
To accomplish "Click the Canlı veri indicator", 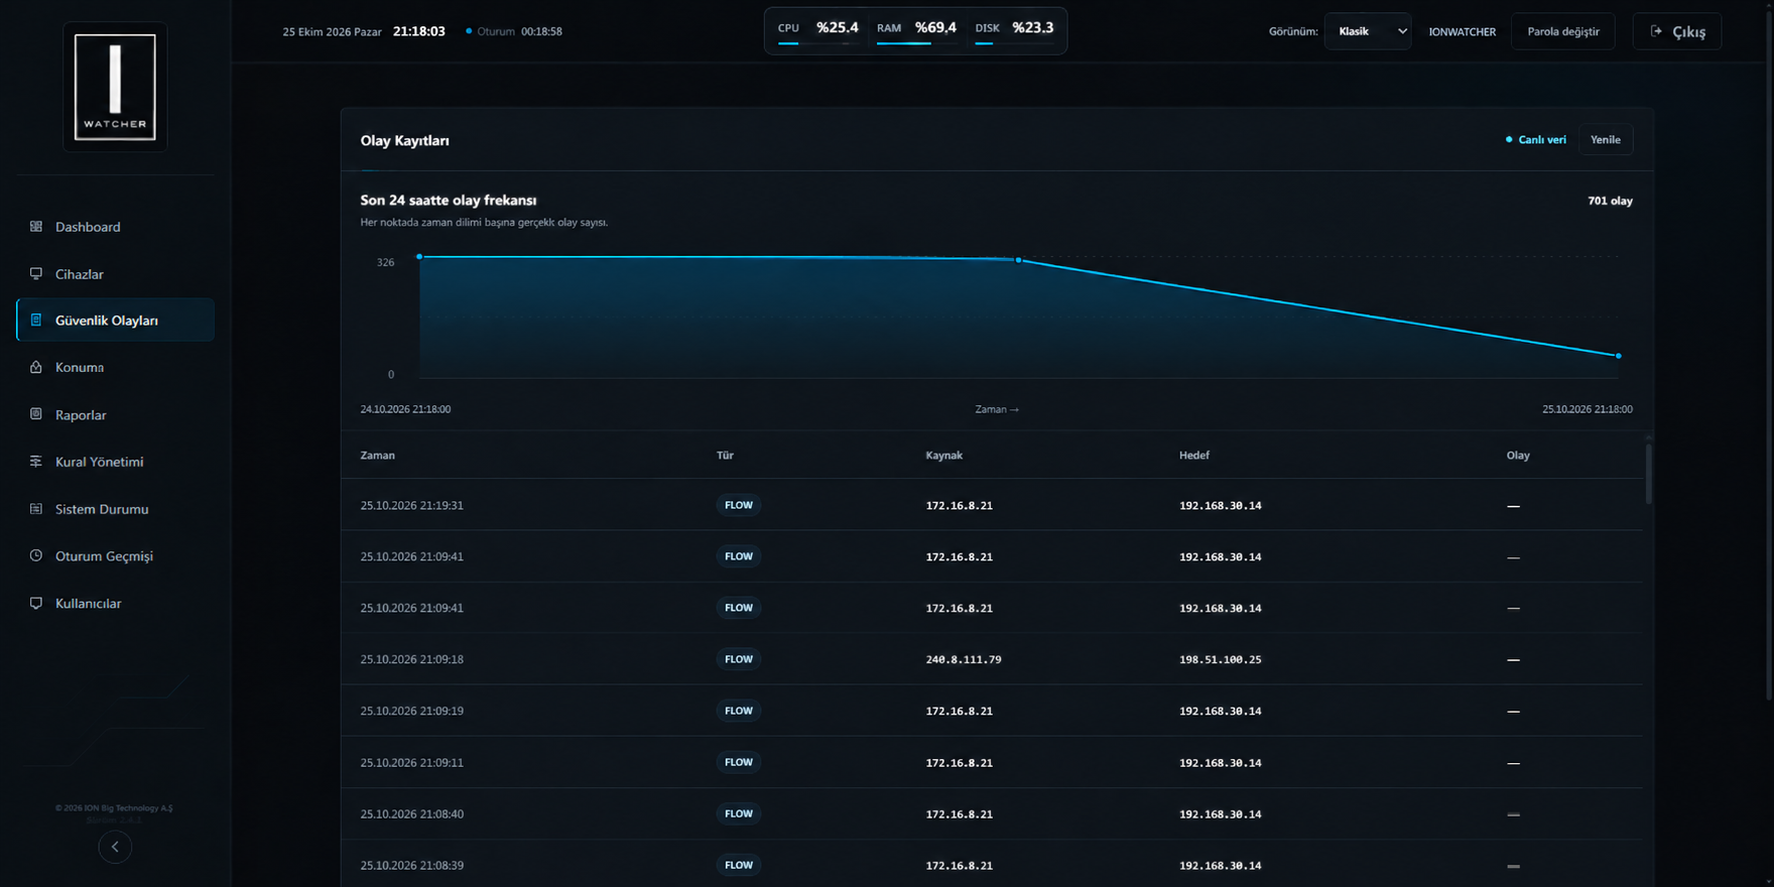I will click(1536, 140).
